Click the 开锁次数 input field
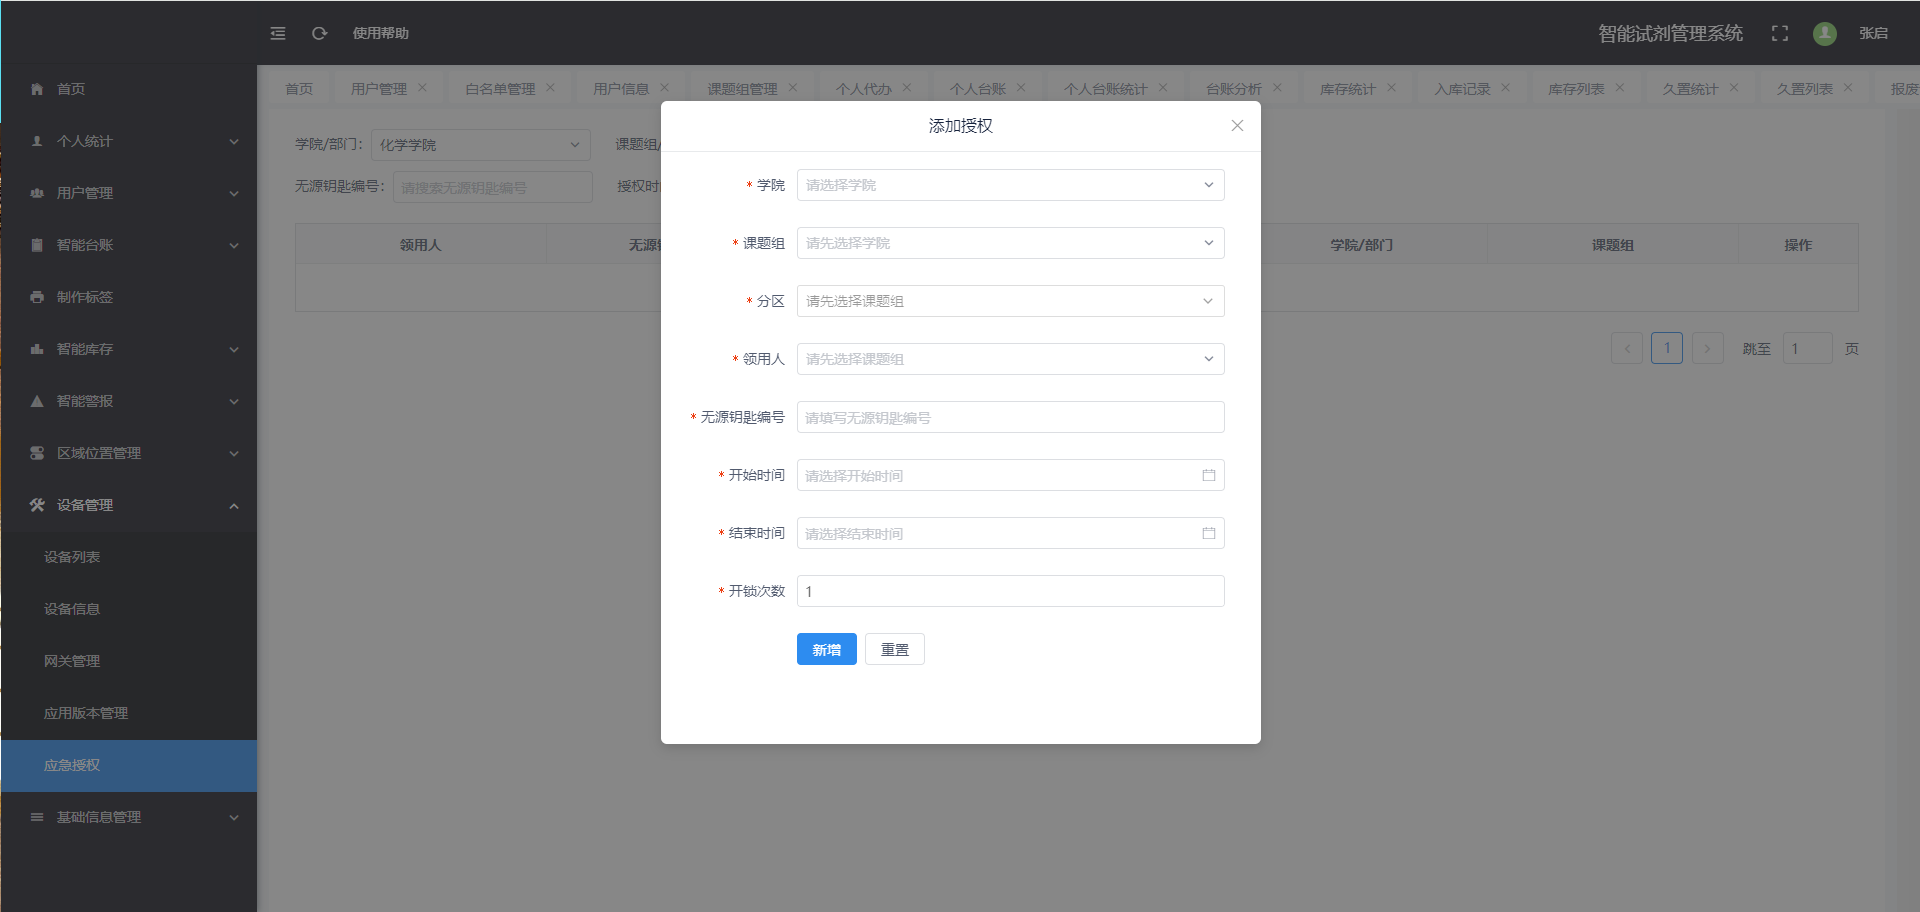This screenshot has width=1920, height=912. [1010, 592]
